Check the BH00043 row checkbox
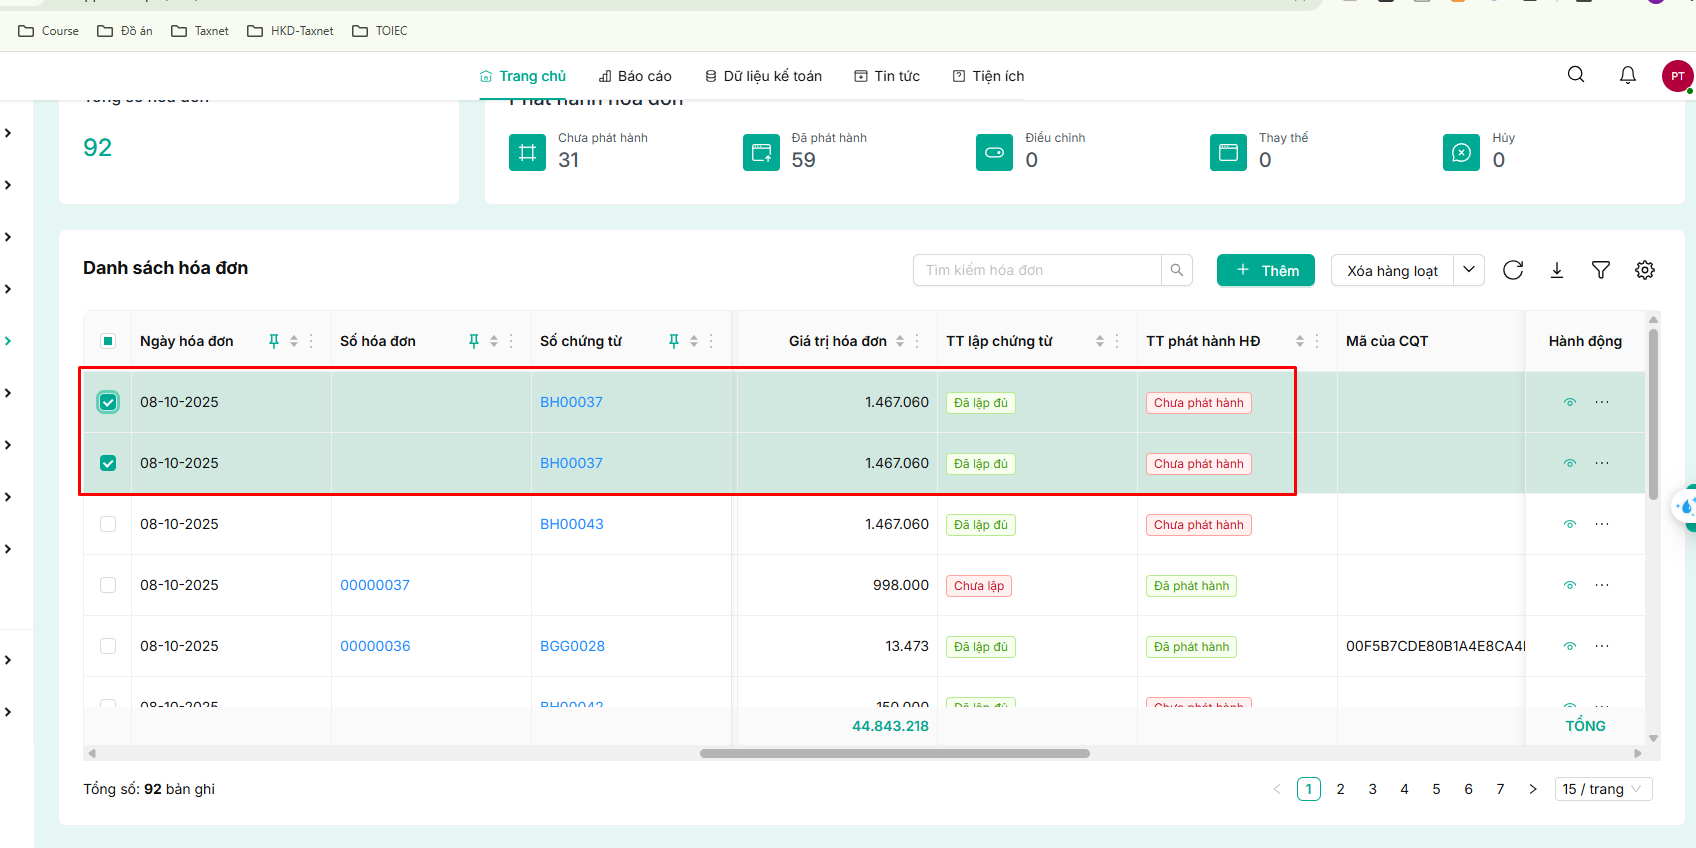This screenshot has width=1696, height=848. click(x=108, y=524)
